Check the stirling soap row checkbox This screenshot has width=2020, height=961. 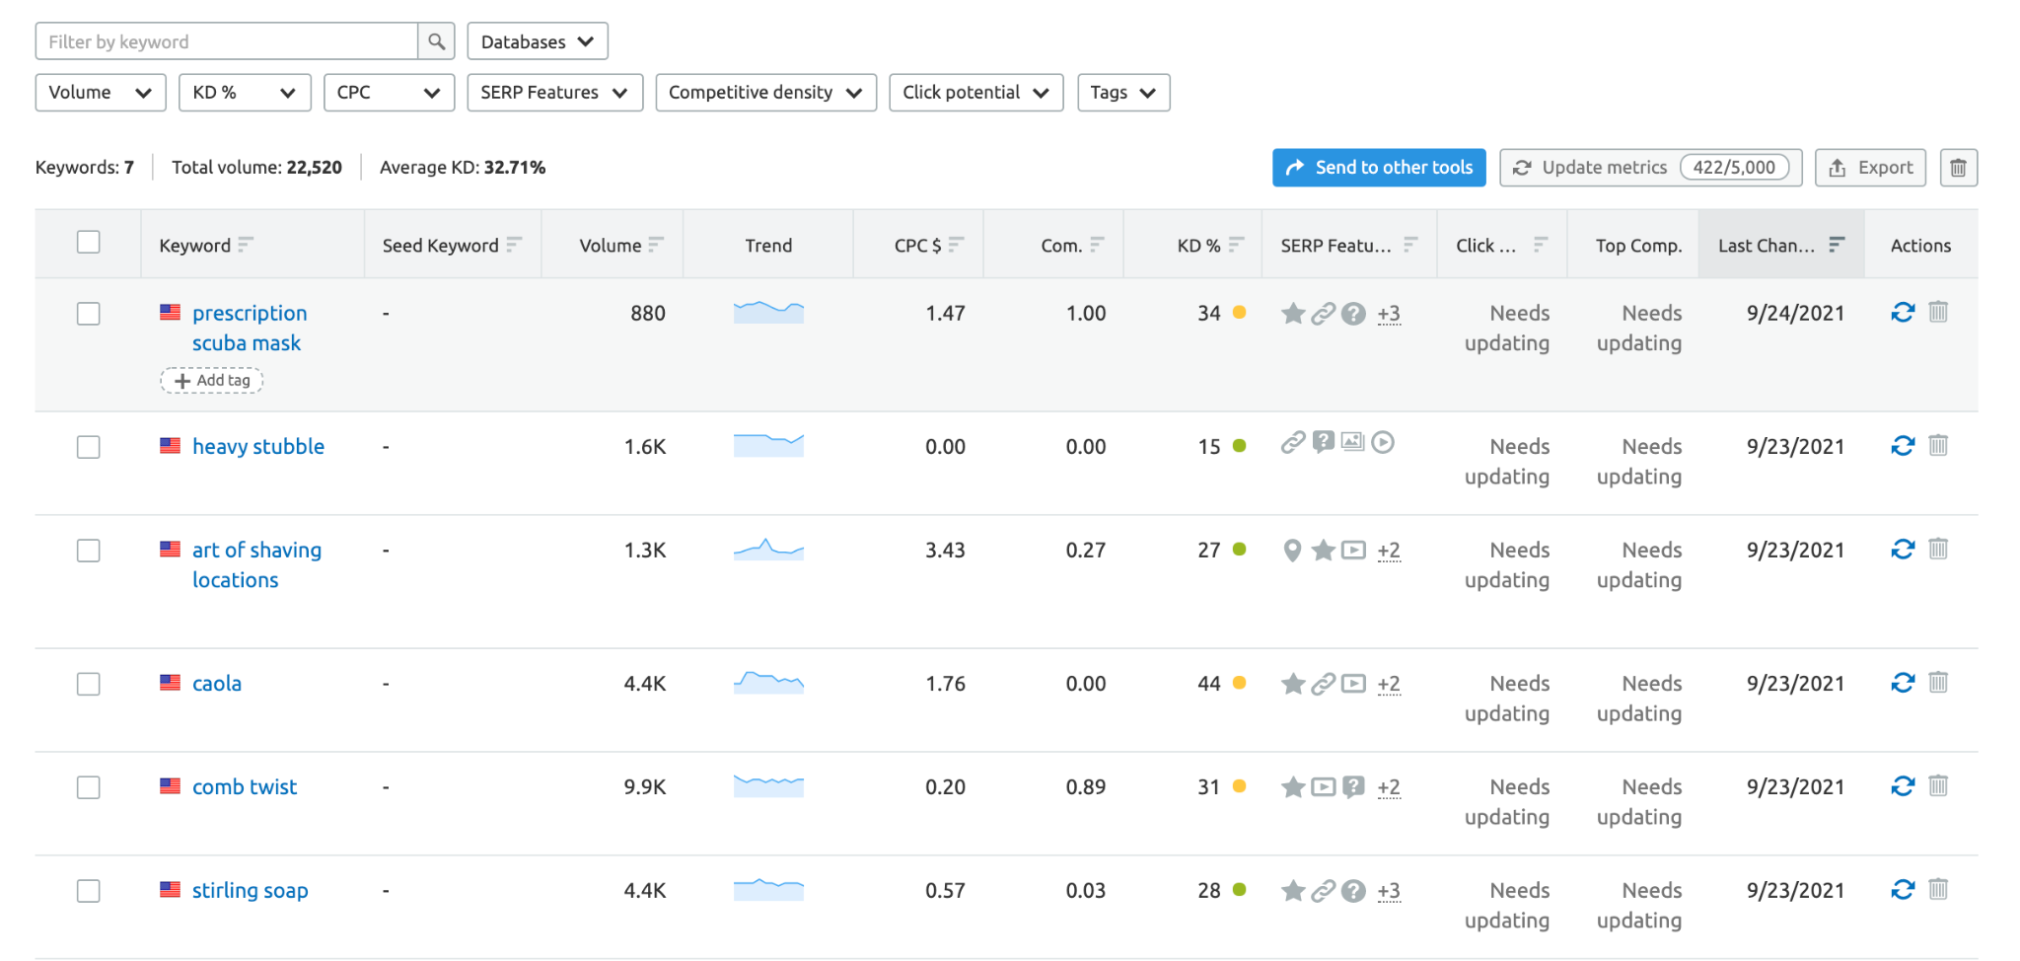click(x=89, y=891)
